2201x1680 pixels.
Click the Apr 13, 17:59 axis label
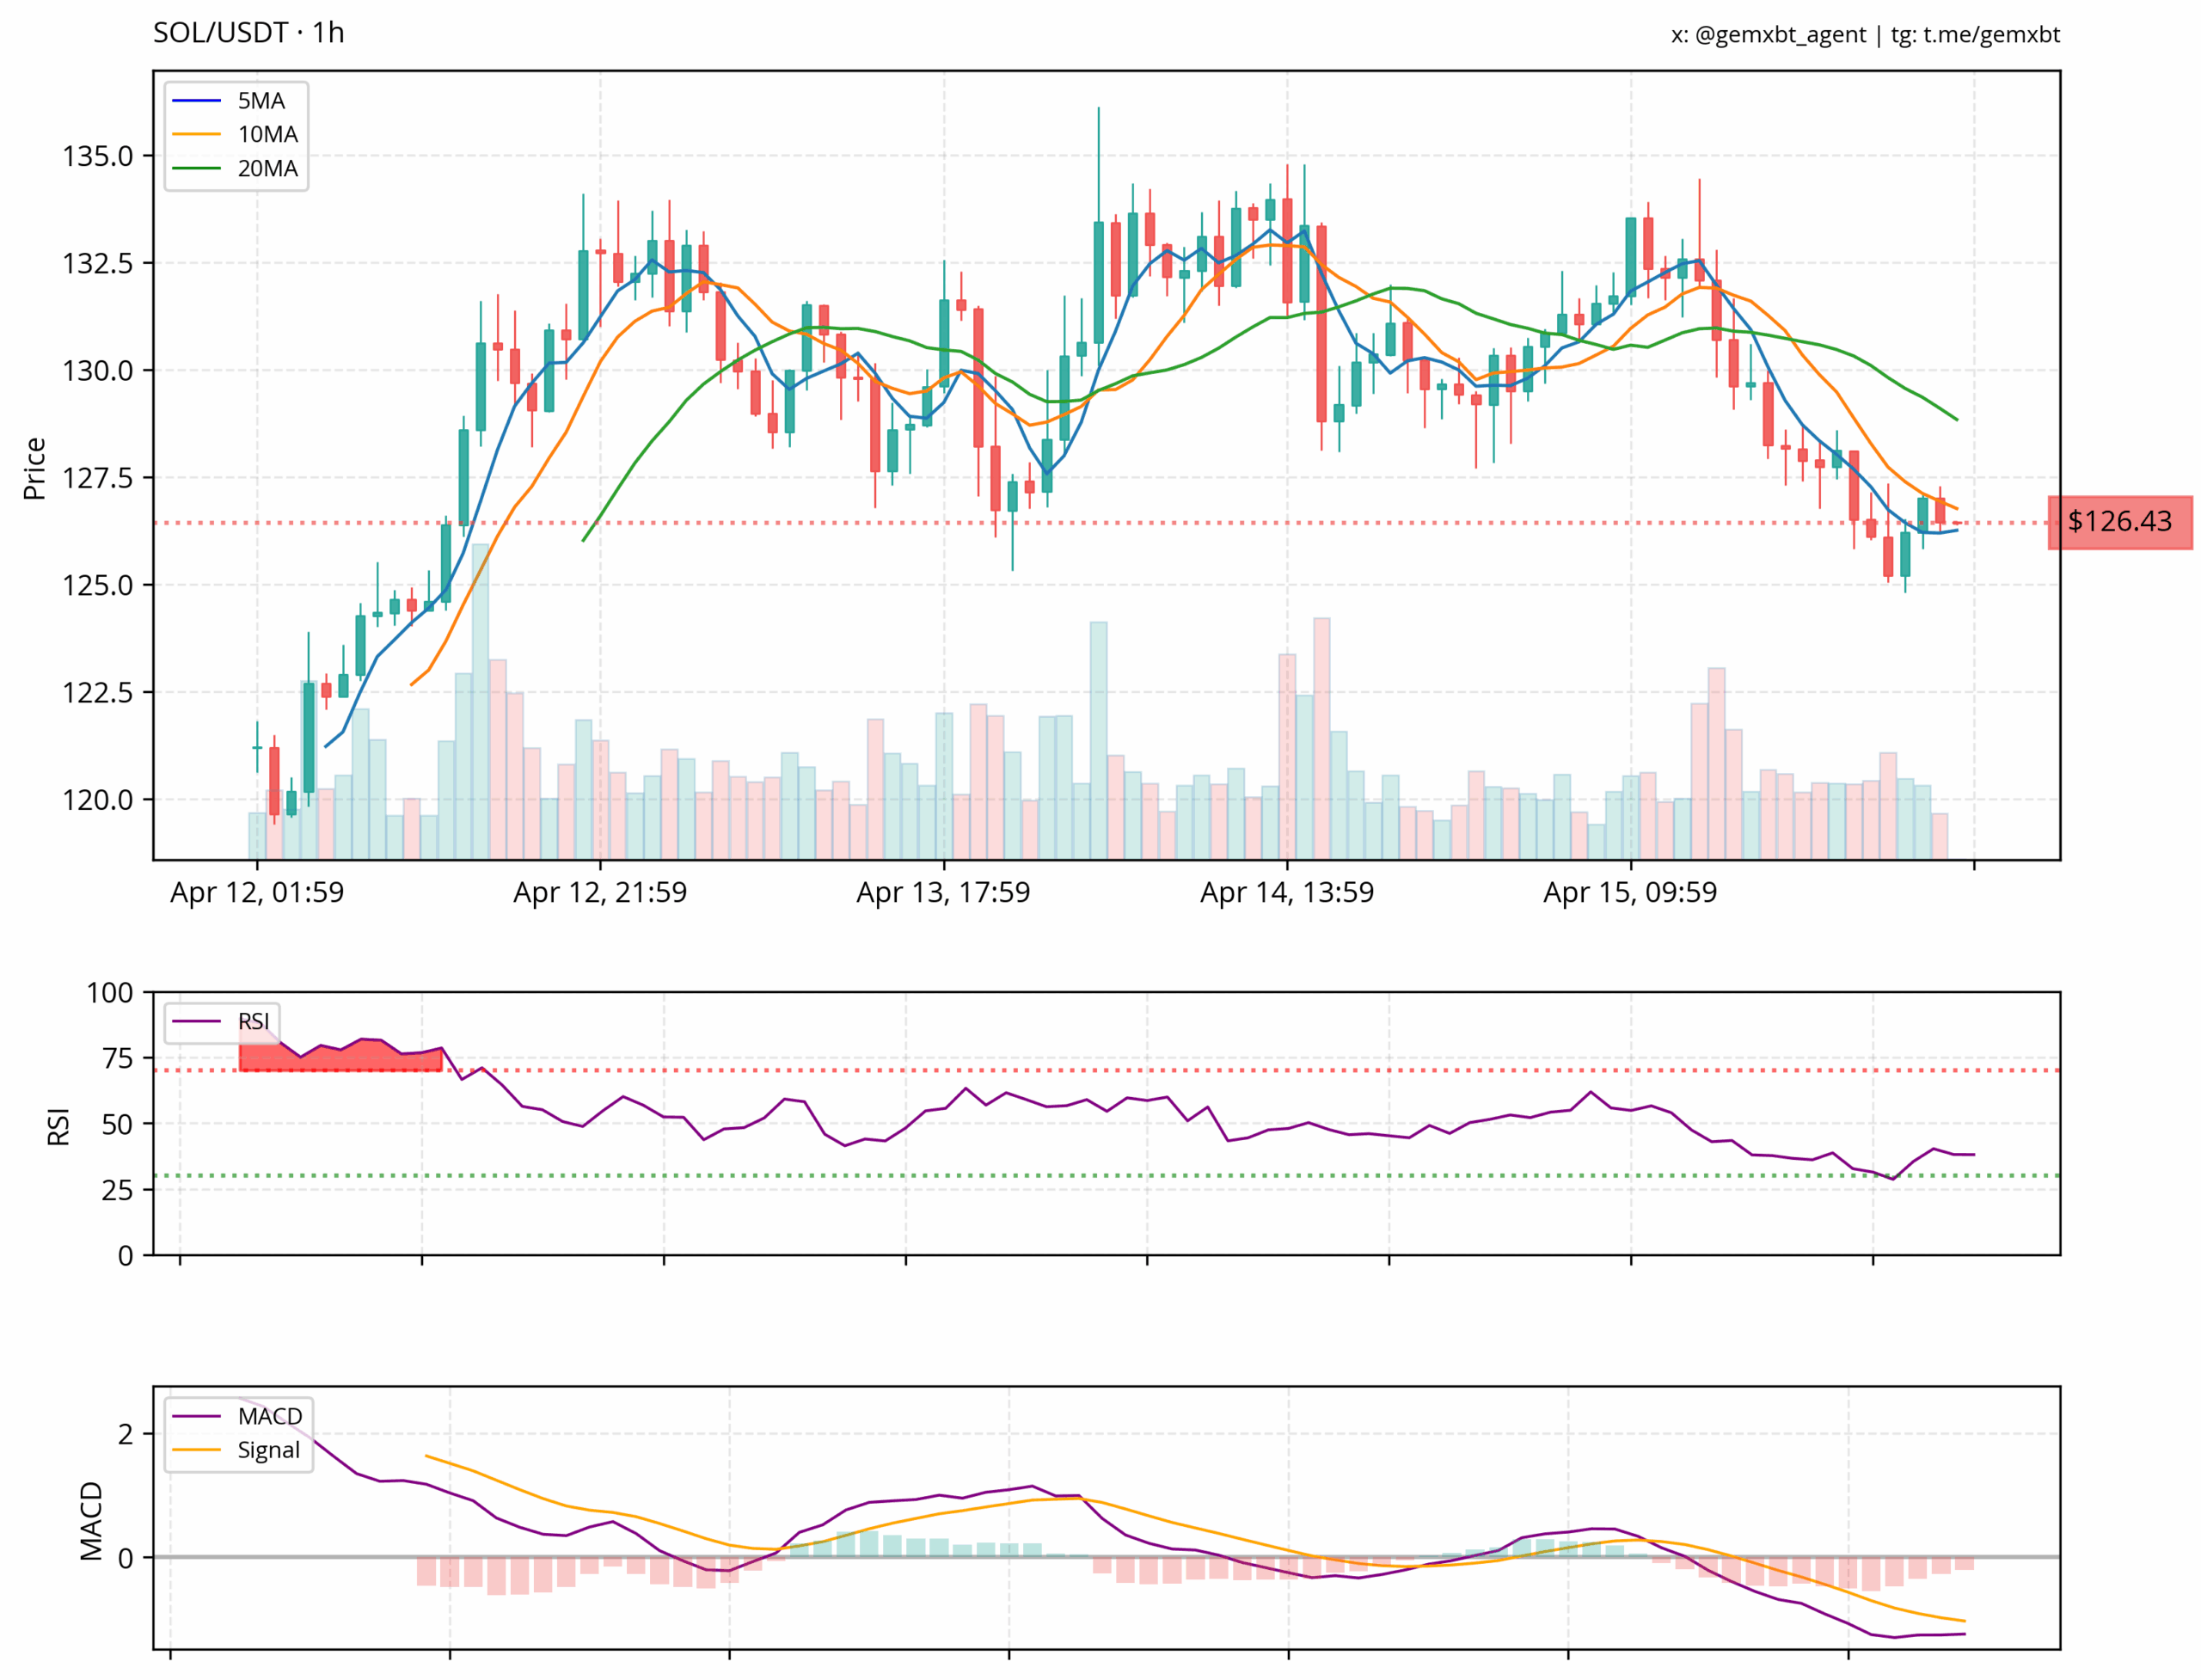[x=943, y=892]
